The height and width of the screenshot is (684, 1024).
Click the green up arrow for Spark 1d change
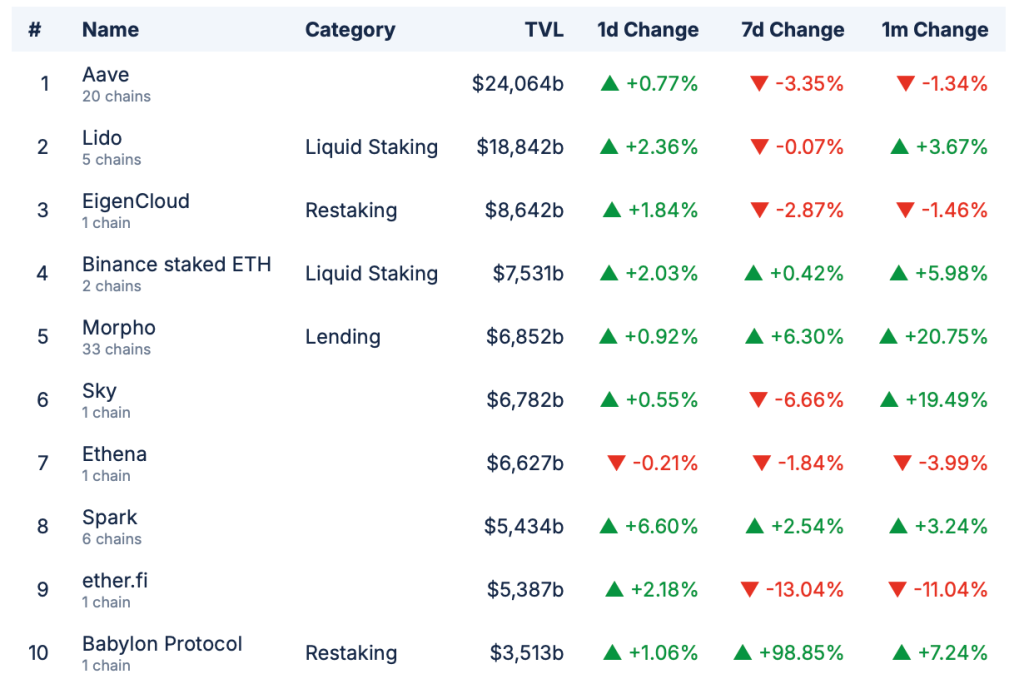click(610, 526)
